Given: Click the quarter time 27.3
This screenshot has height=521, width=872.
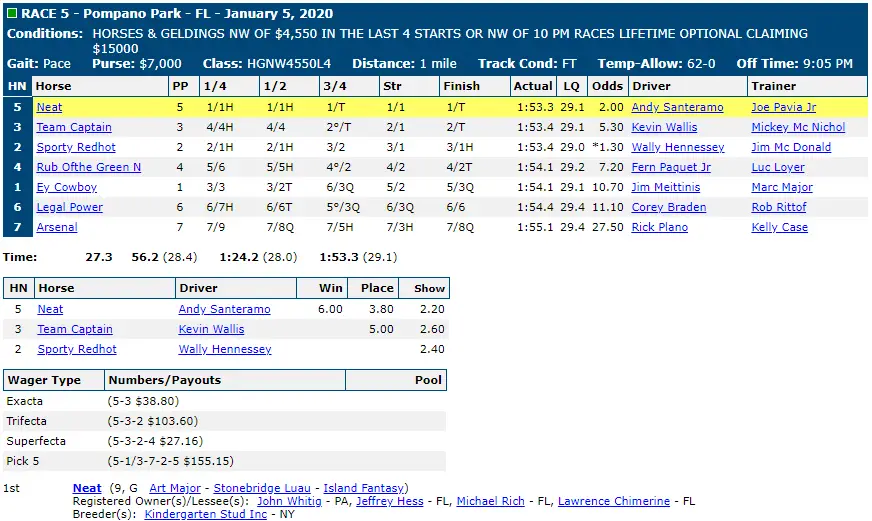Looking at the screenshot, I should click(x=99, y=257).
